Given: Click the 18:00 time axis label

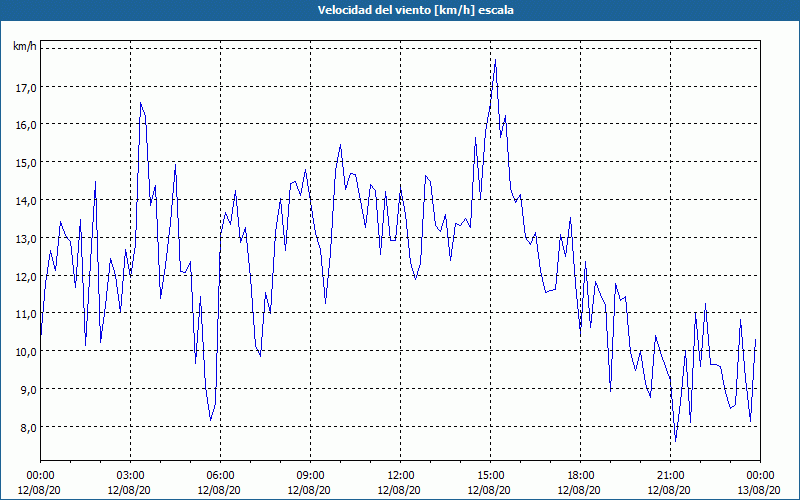Looking at the screenshot, I should click(x=580, y=476).
